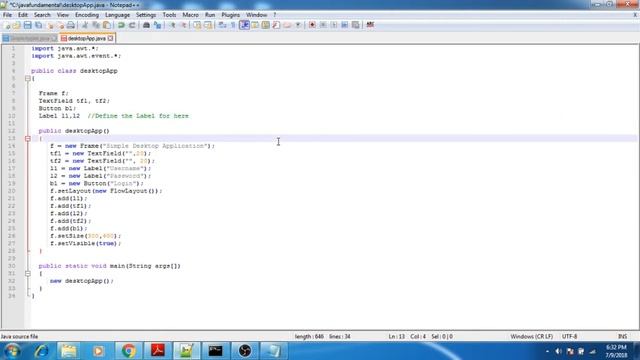Create a new file from toolbar
Screen dimensions: 640x360
pos(7,25)
